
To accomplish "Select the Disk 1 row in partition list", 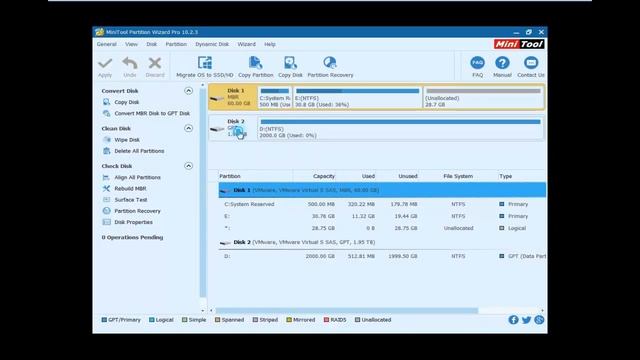I will (382, 190).
